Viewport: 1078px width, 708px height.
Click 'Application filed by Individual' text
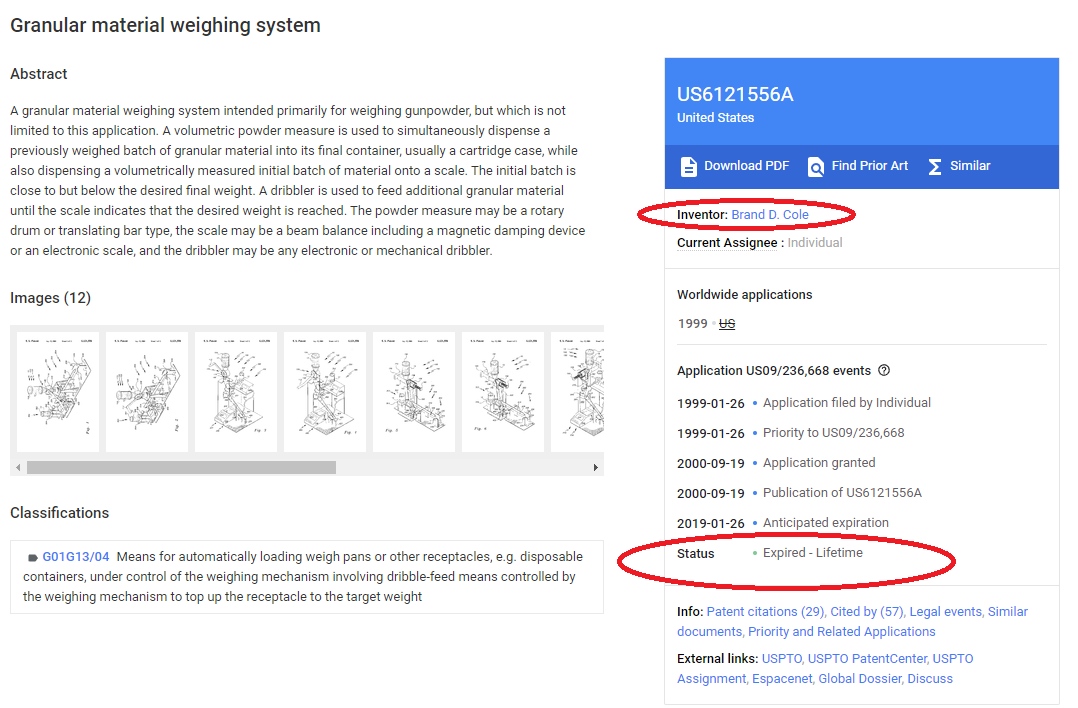point(847,403)
